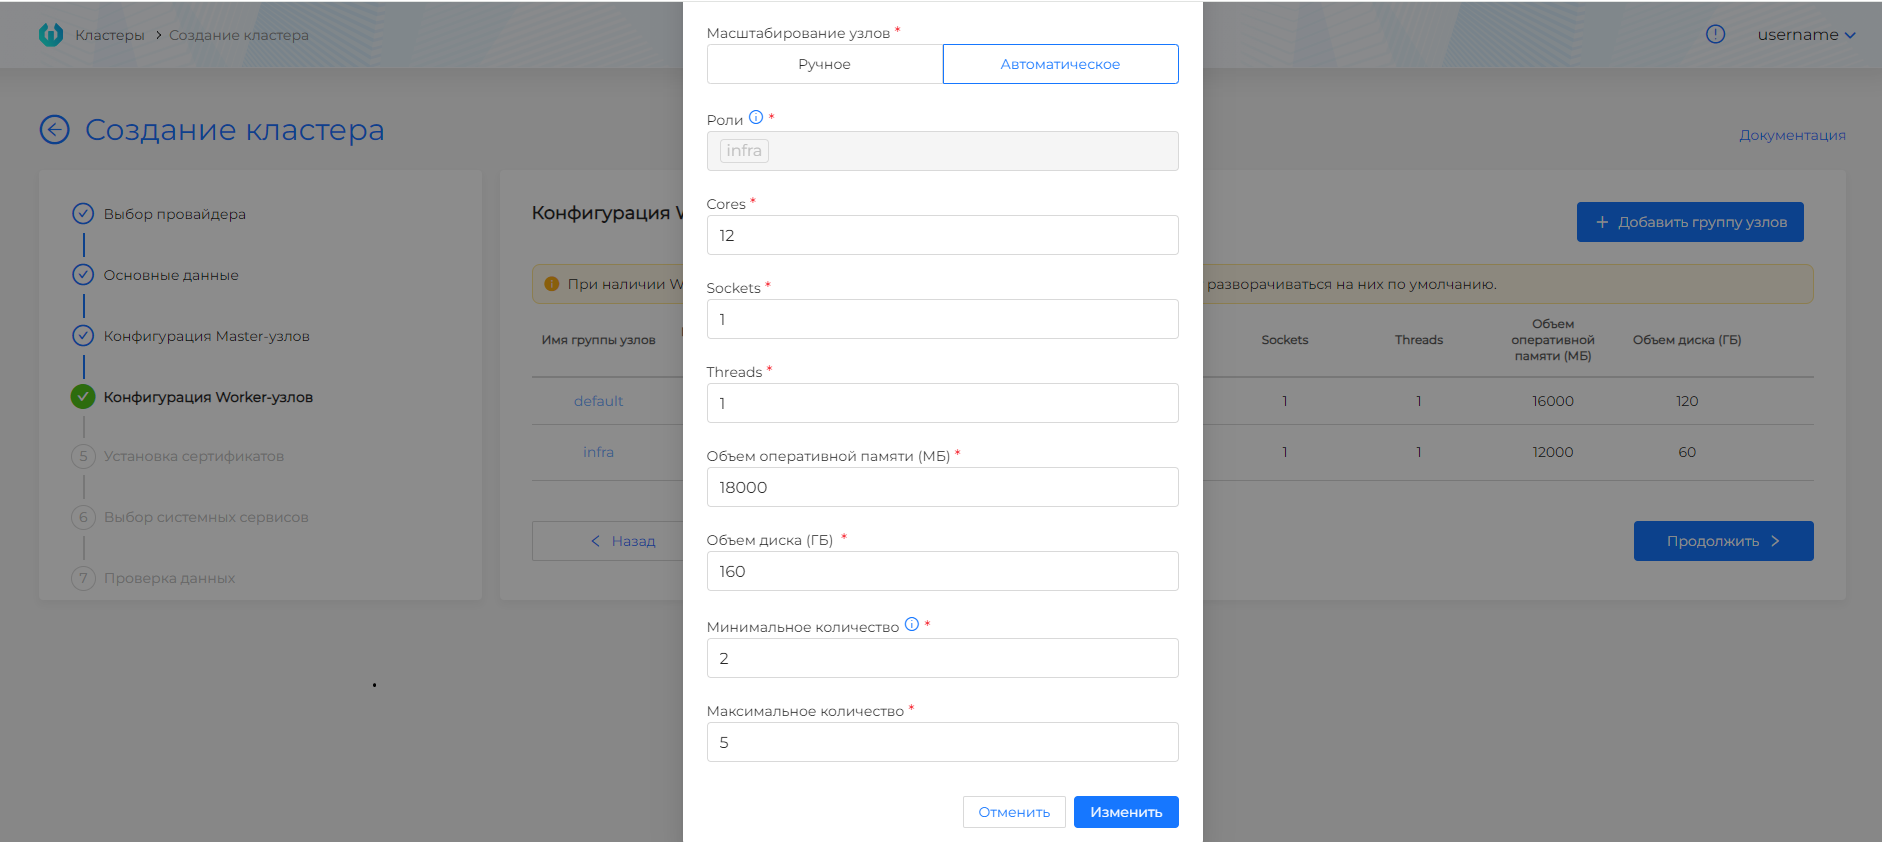Image resolution: width=1882 pixels, height=842 pixels.
Task: Click the app logo icon in header
Action: pos(50,35)
